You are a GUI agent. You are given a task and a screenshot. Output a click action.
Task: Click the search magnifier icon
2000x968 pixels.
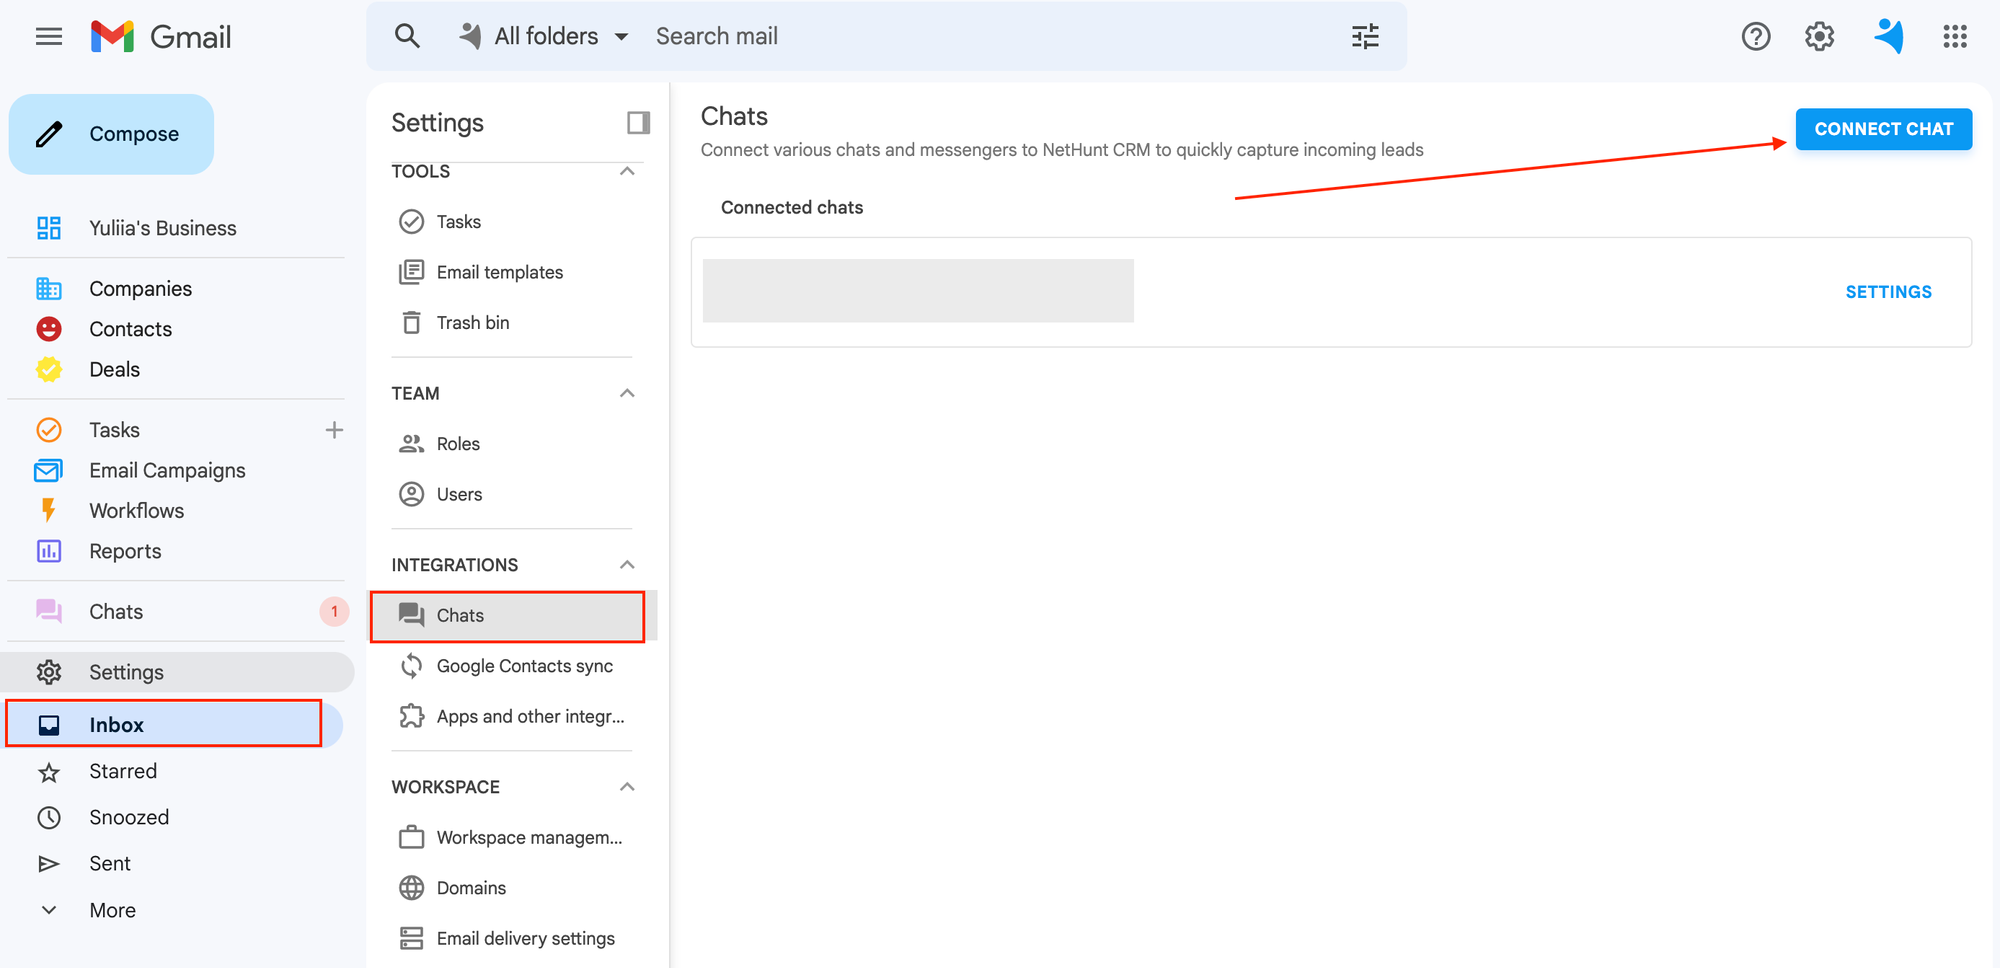coord(407,36)
